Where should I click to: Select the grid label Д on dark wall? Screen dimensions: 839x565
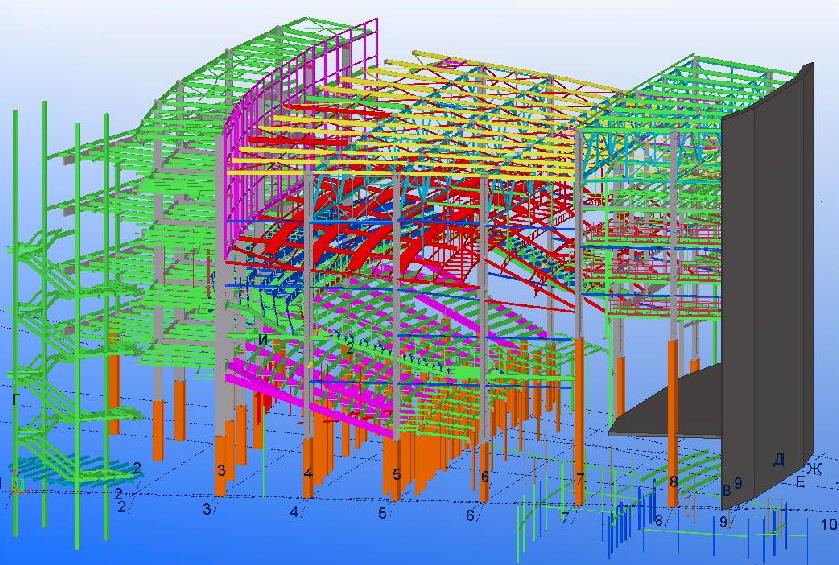click(x=779, y=460)
